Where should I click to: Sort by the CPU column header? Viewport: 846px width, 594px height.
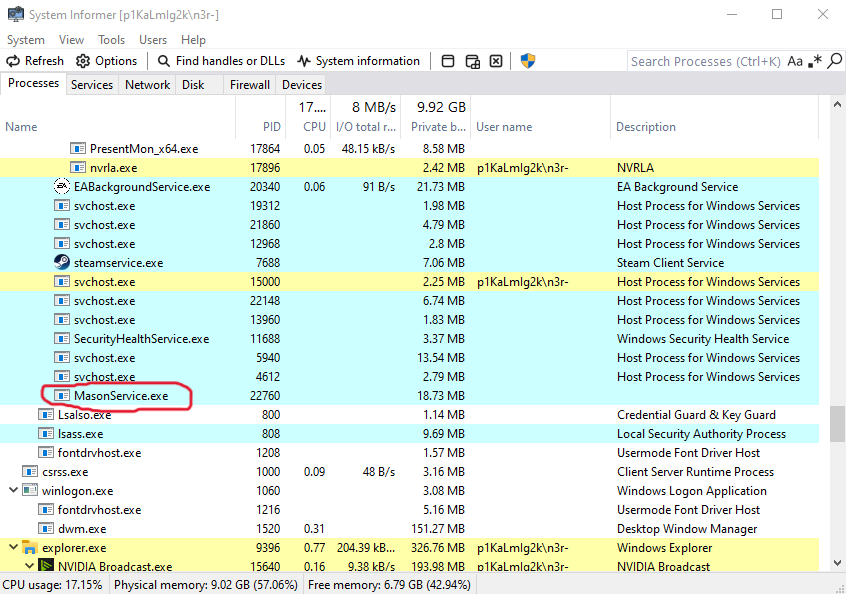click(x=308, y=117)
